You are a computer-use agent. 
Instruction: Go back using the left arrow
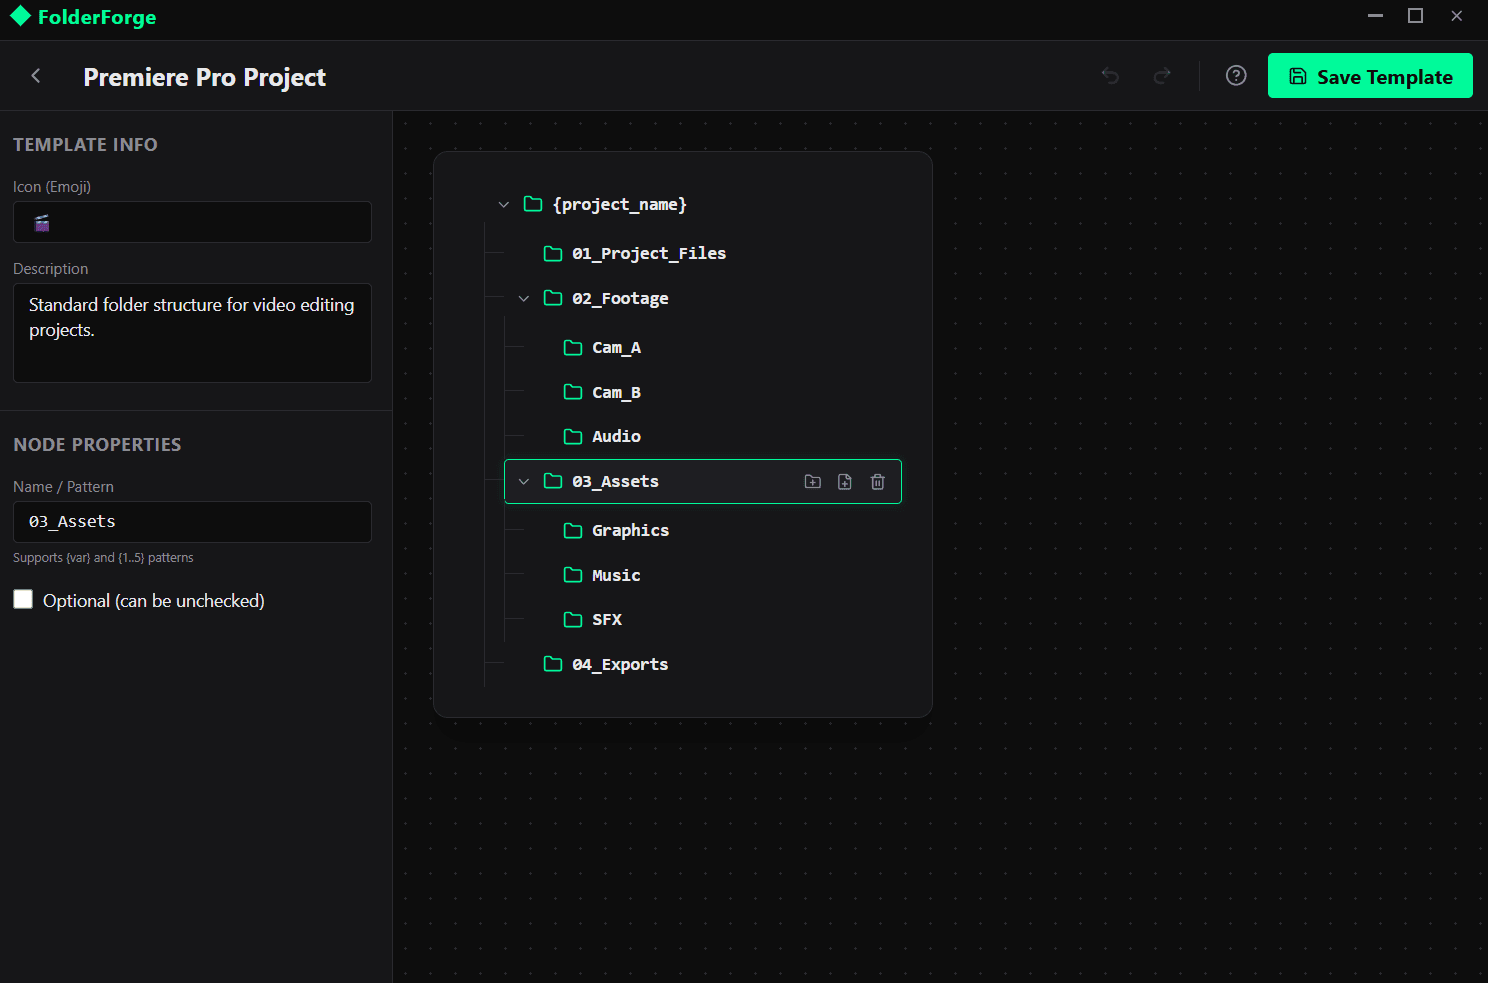(36, 76)
